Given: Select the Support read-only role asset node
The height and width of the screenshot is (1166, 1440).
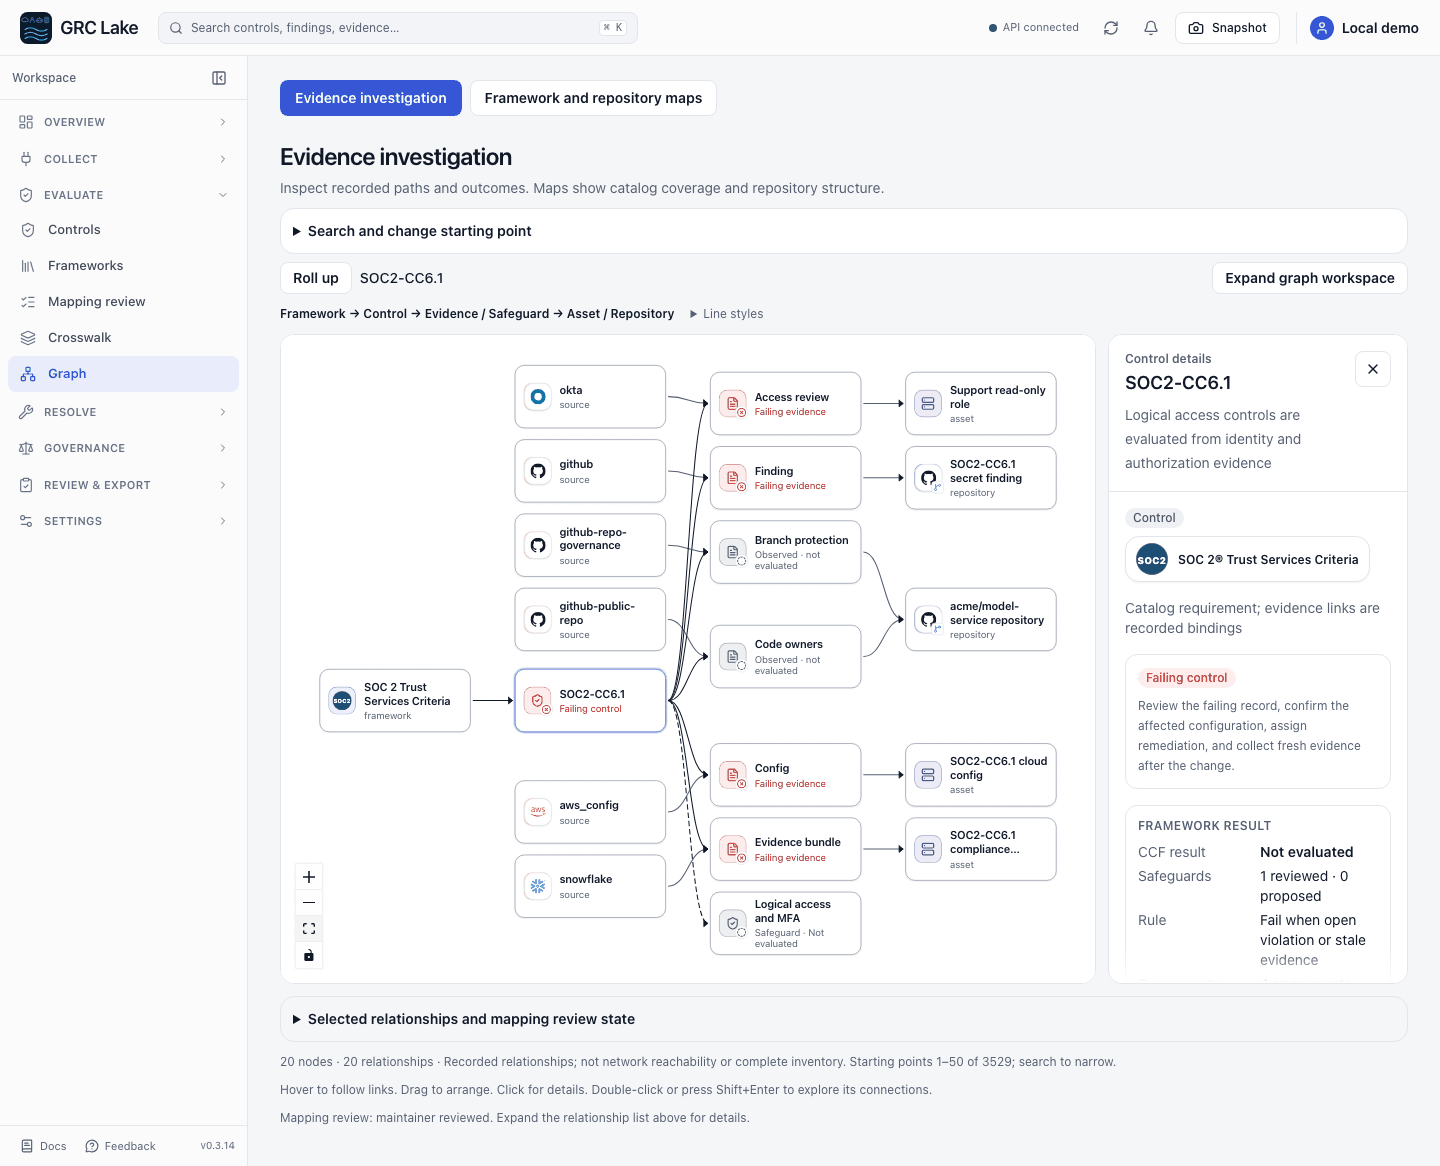Looking at the screenshot, I should pyautogui.click(x=981, y=404).
